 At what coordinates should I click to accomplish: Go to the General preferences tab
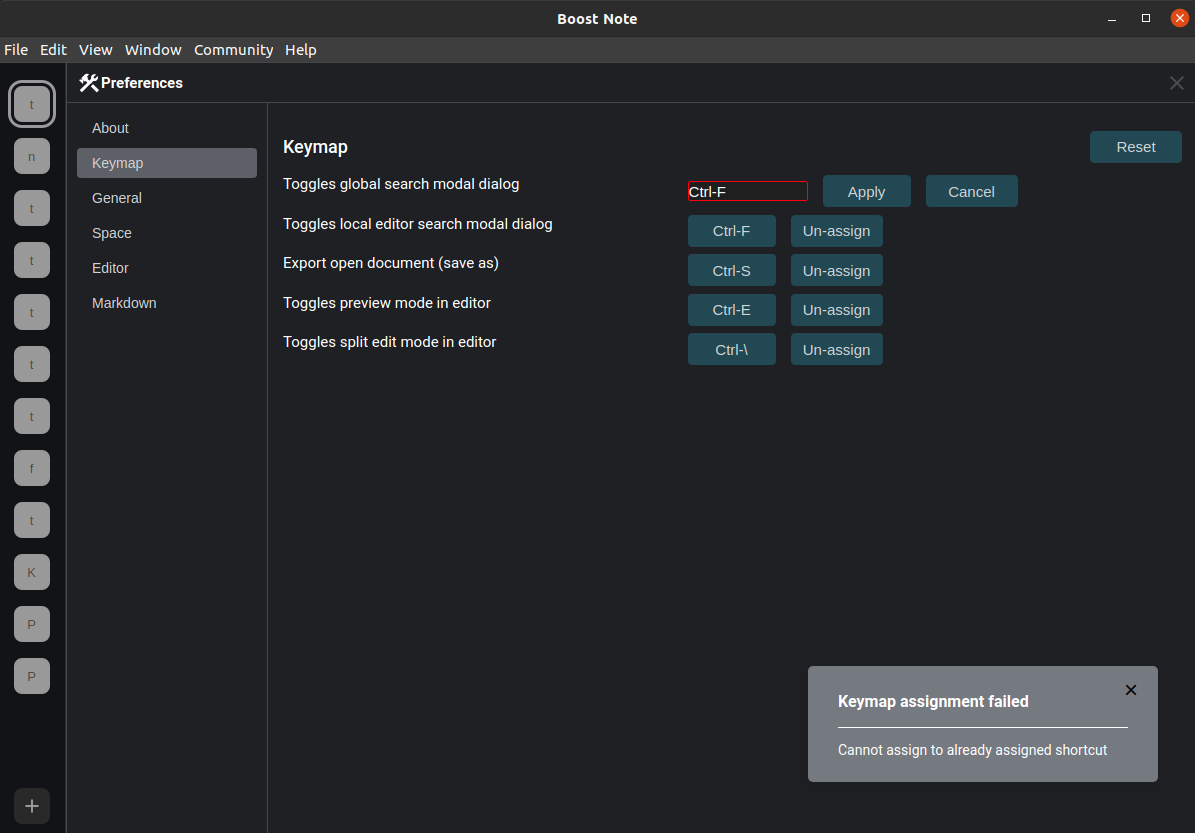click(x=167, y=198)
